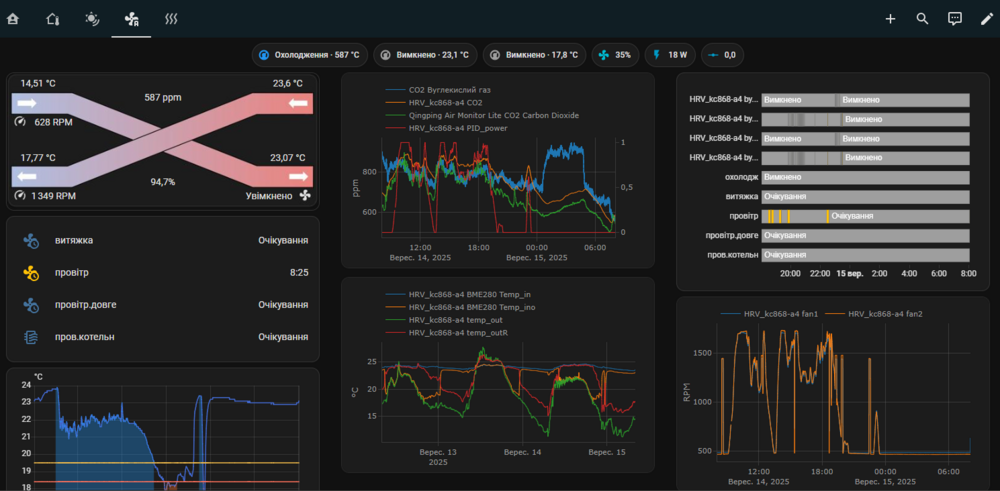The width and height of the screenshot is (1000, 491).
Task: Click the fan icon beside Увімкнено
Action: (305, 196)
